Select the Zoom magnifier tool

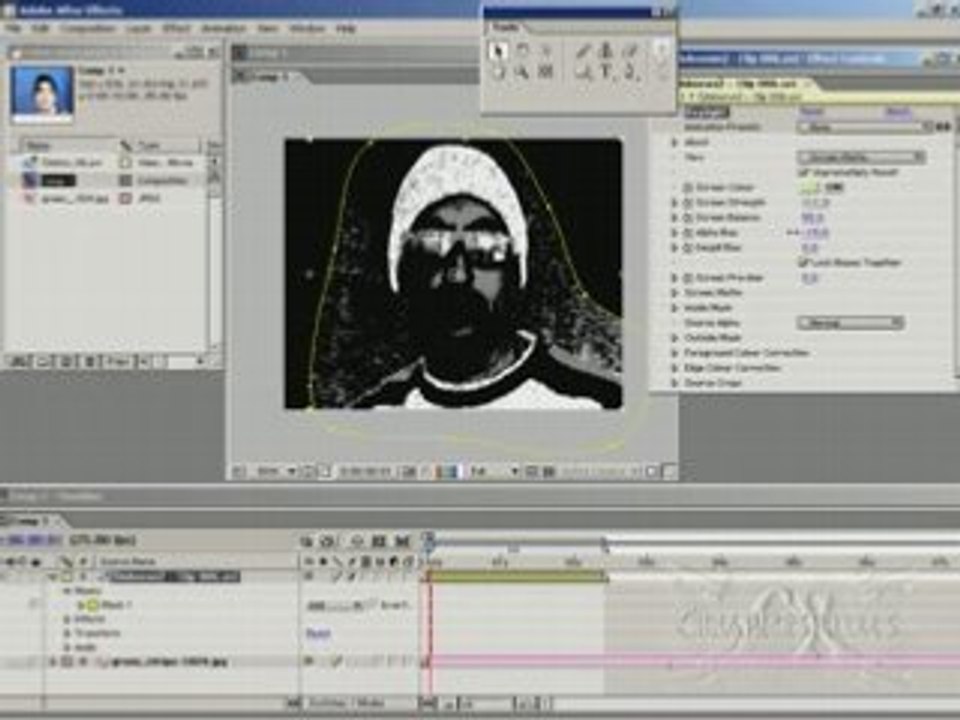tap(521, 72)
